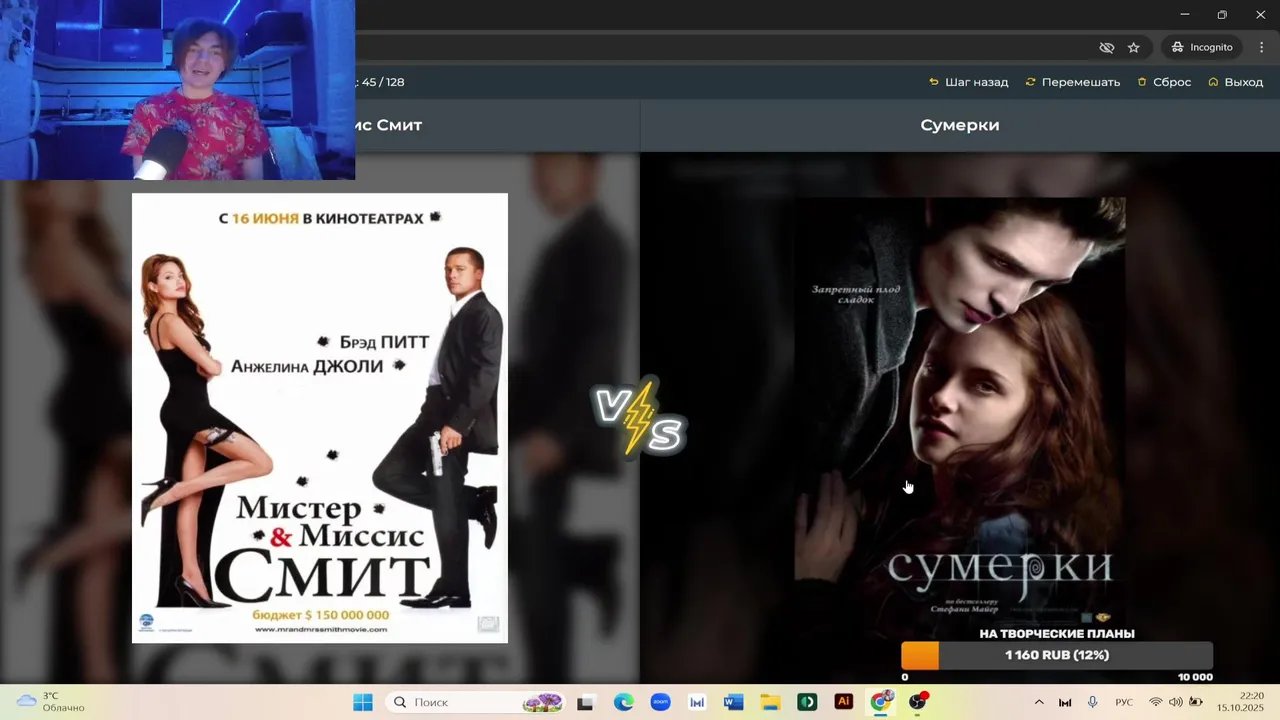The image size is (1280, 720).
Task: Click the tracking protection eye icon
Action: tap(1106, 47)
